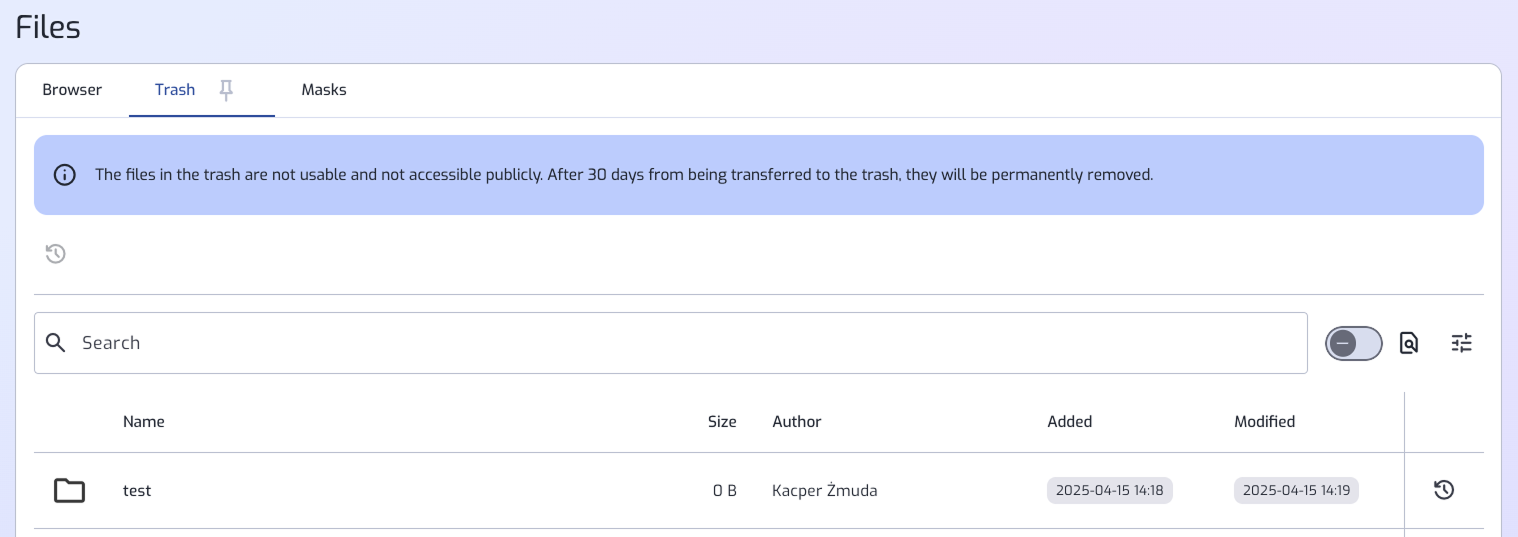The width and height of the screenshot is (1518, 537).
Task: Click the folder icon of the test row
Action: click(69, 490)
